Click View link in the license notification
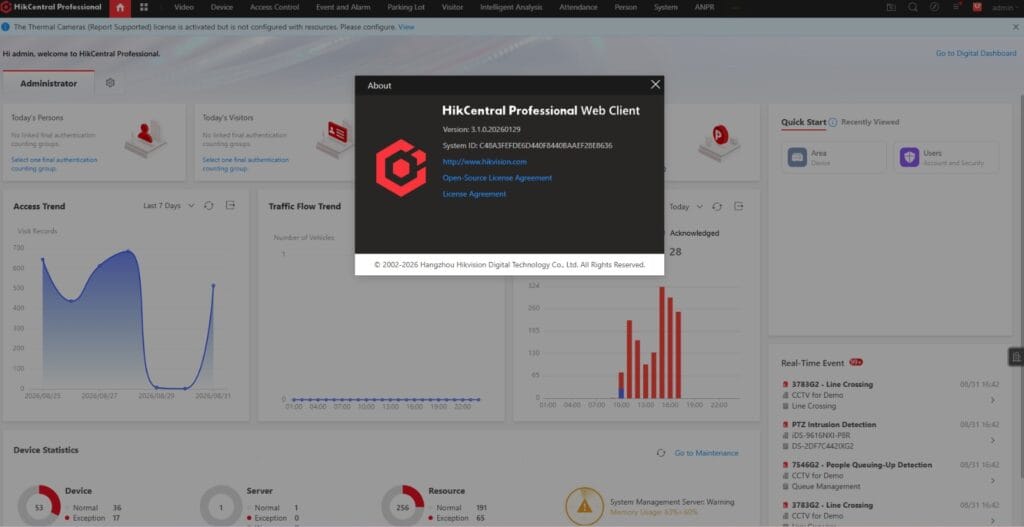This screenshot has width=1024, height=527. tap(406, 27)
